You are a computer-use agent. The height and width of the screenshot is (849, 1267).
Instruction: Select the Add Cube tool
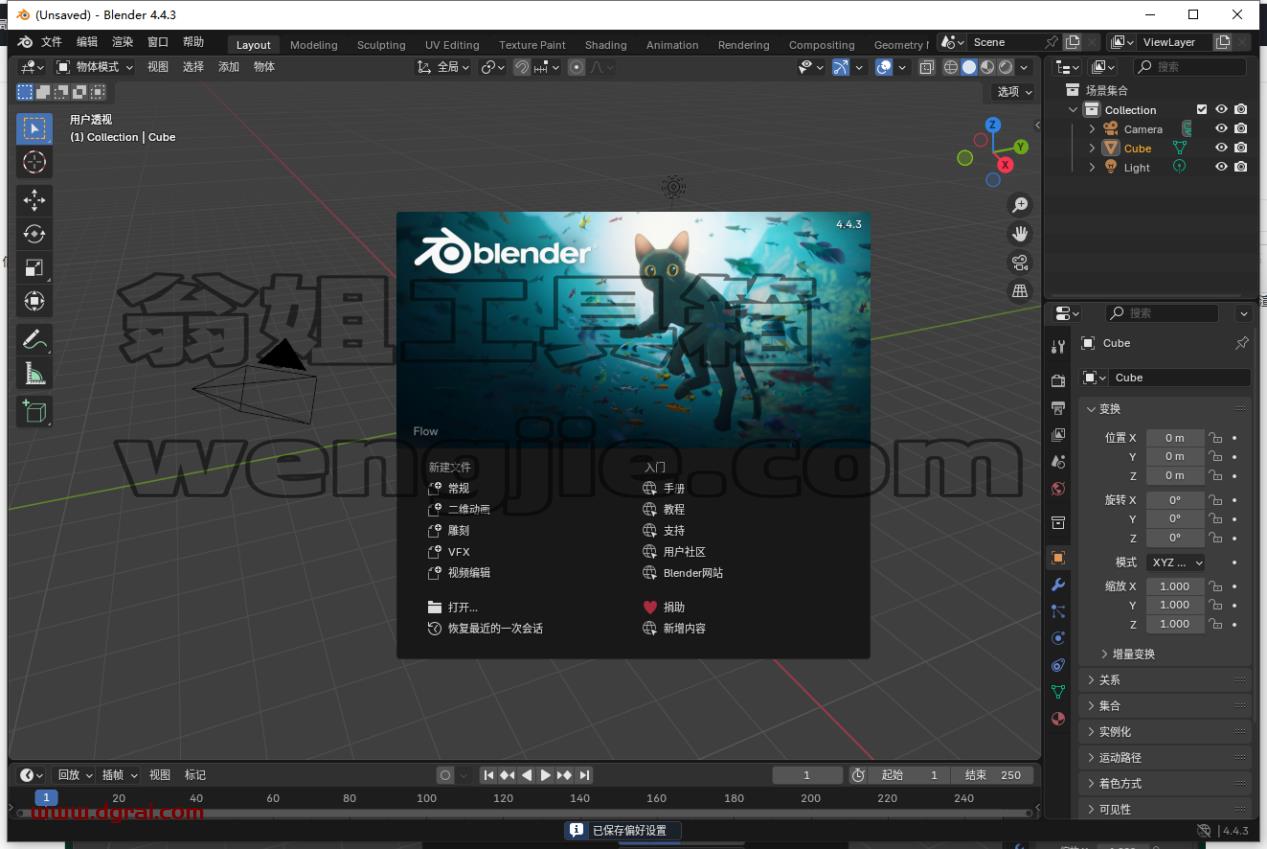coord(34,411)
